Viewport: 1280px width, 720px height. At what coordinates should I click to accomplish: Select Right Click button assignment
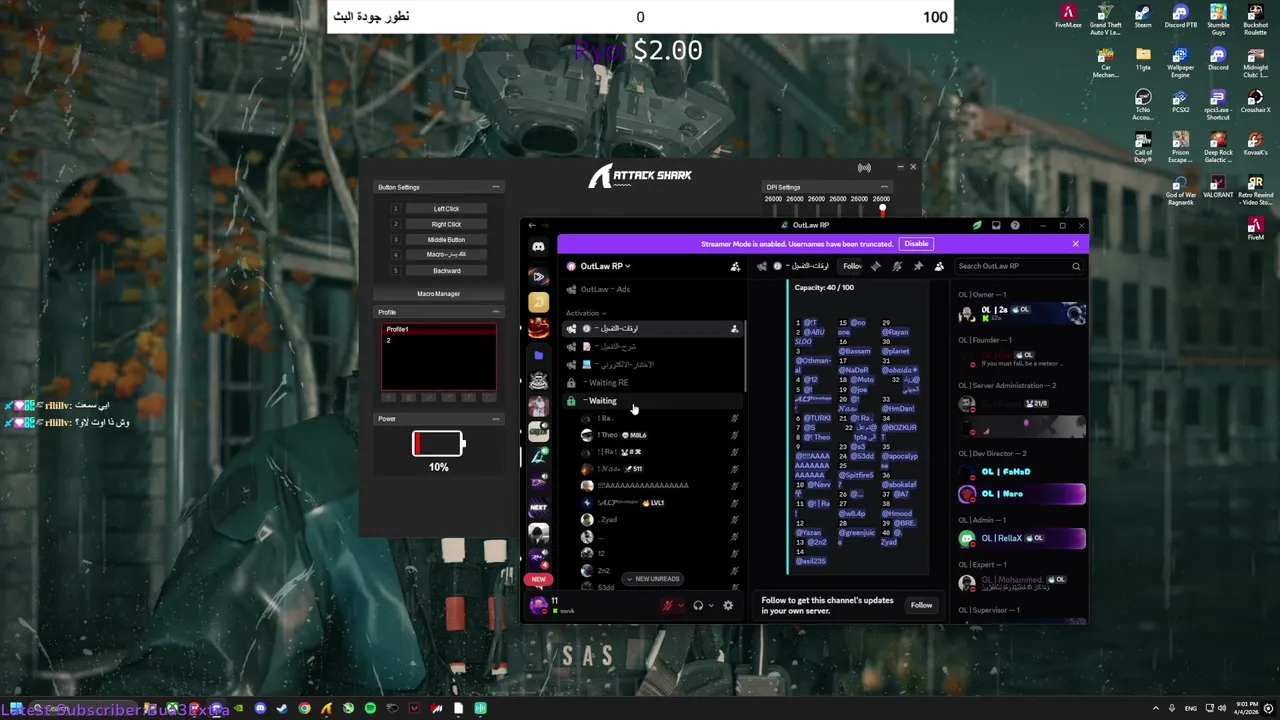[446, 224]
